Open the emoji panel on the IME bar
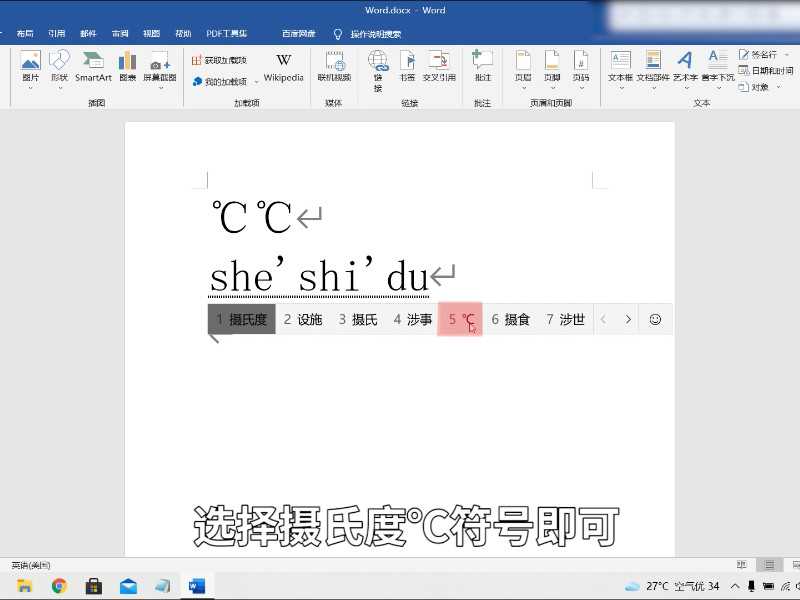The width and height of the screenshot is (800, 600). (656, 319)
